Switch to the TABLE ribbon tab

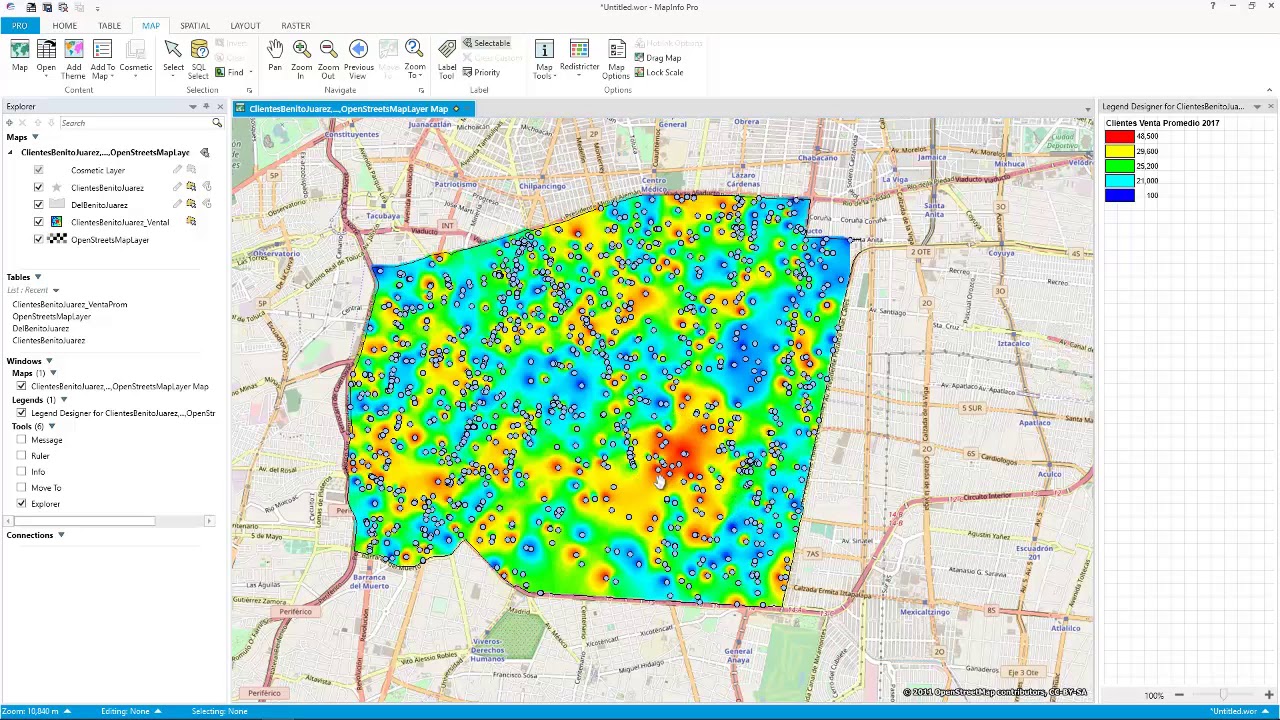coord(109,25)
